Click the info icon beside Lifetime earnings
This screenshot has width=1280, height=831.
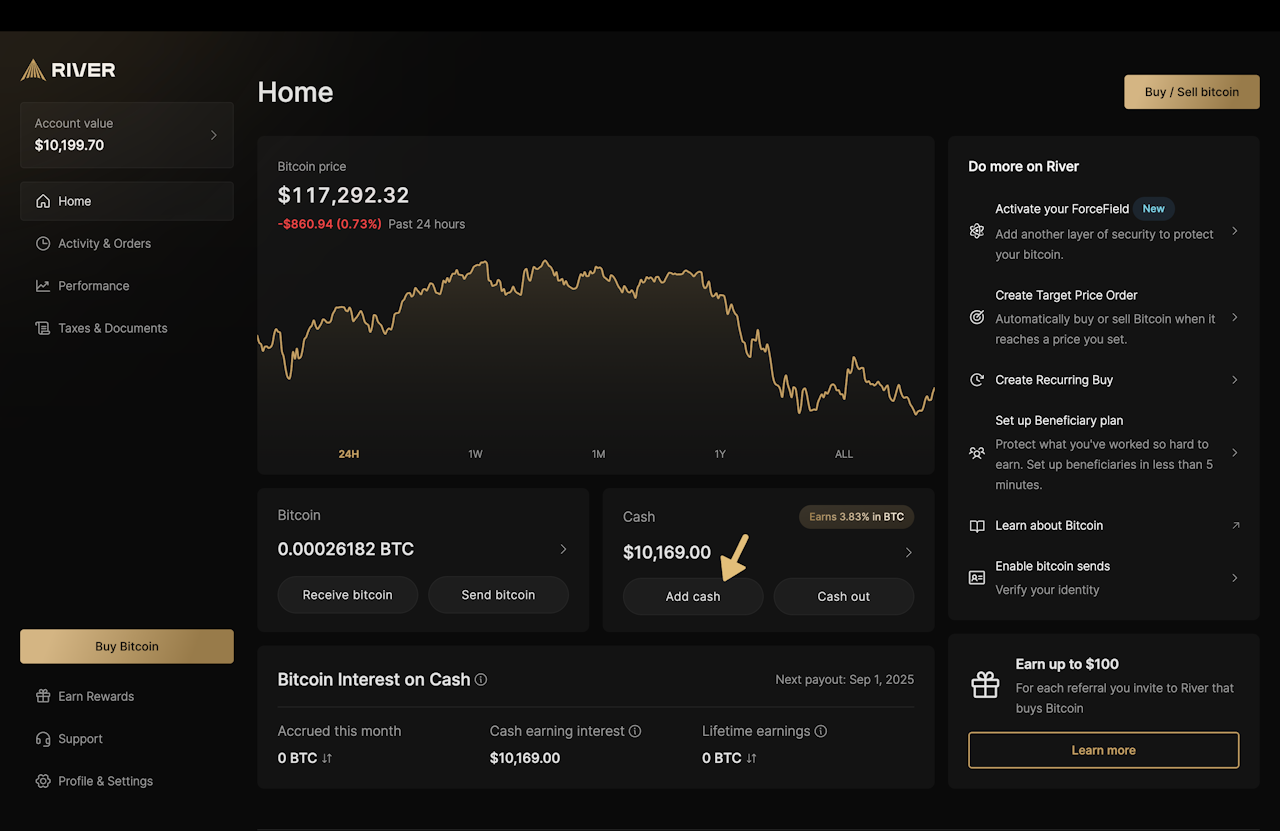click(821, 731)
